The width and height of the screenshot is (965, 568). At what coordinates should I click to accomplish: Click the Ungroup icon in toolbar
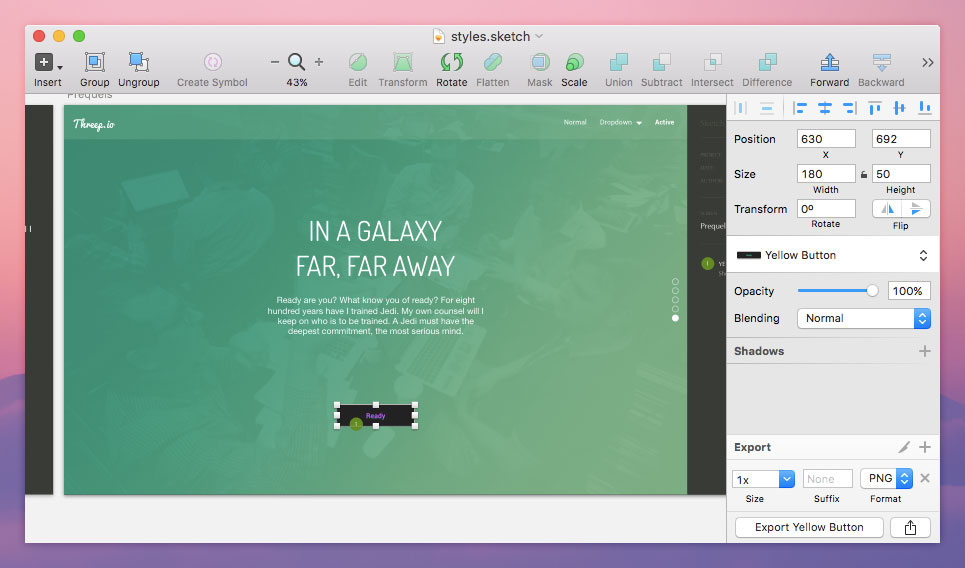click(x=138, y=62)
